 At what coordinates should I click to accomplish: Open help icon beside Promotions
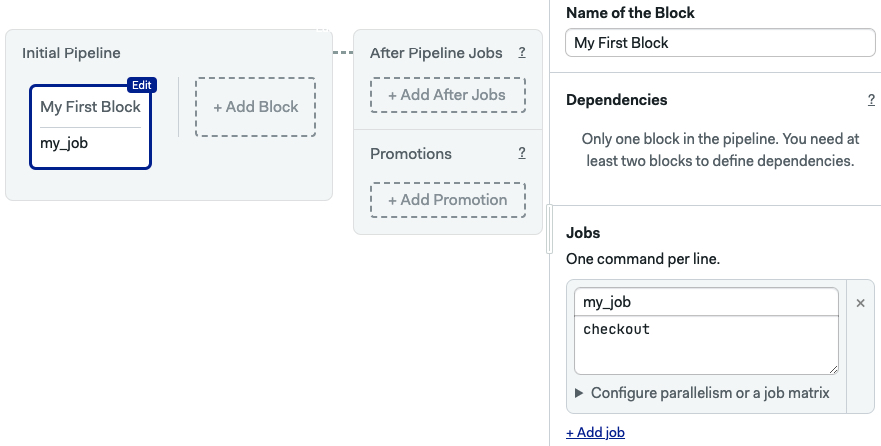[x=522, y=153]
